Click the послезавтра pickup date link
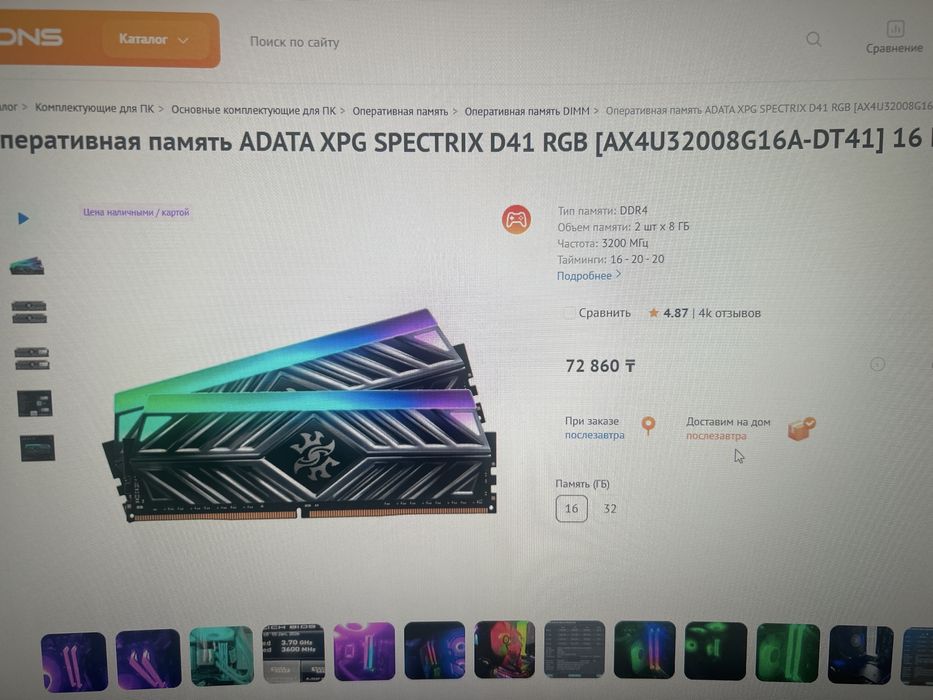 (x=594, y=435)
